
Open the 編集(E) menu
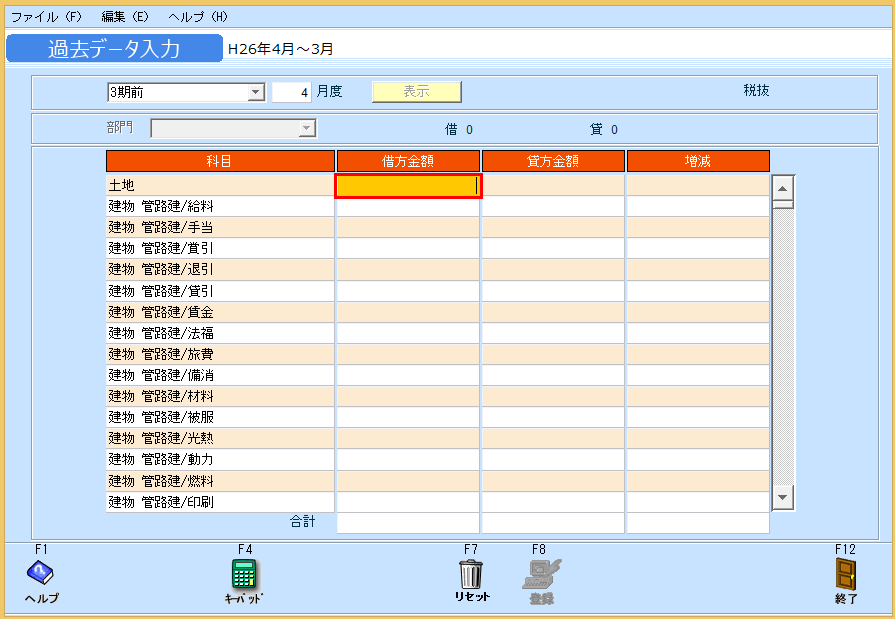click(125, 17)
